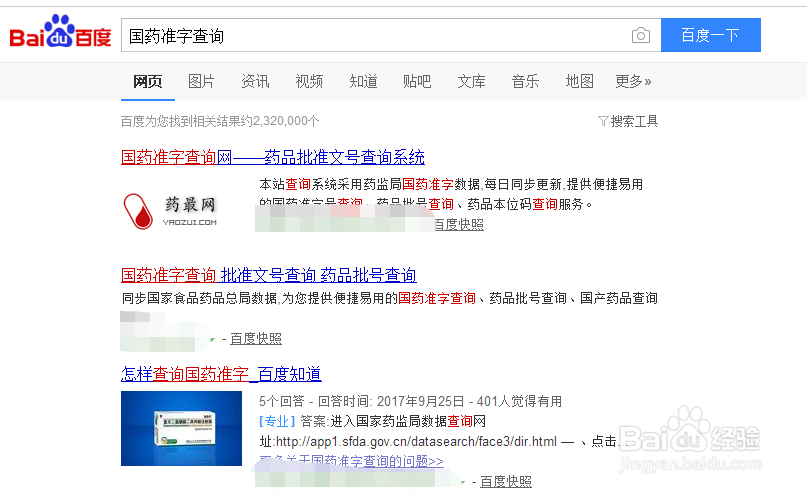
Task: Select the 网页 tab
Action: click(148, 81)
